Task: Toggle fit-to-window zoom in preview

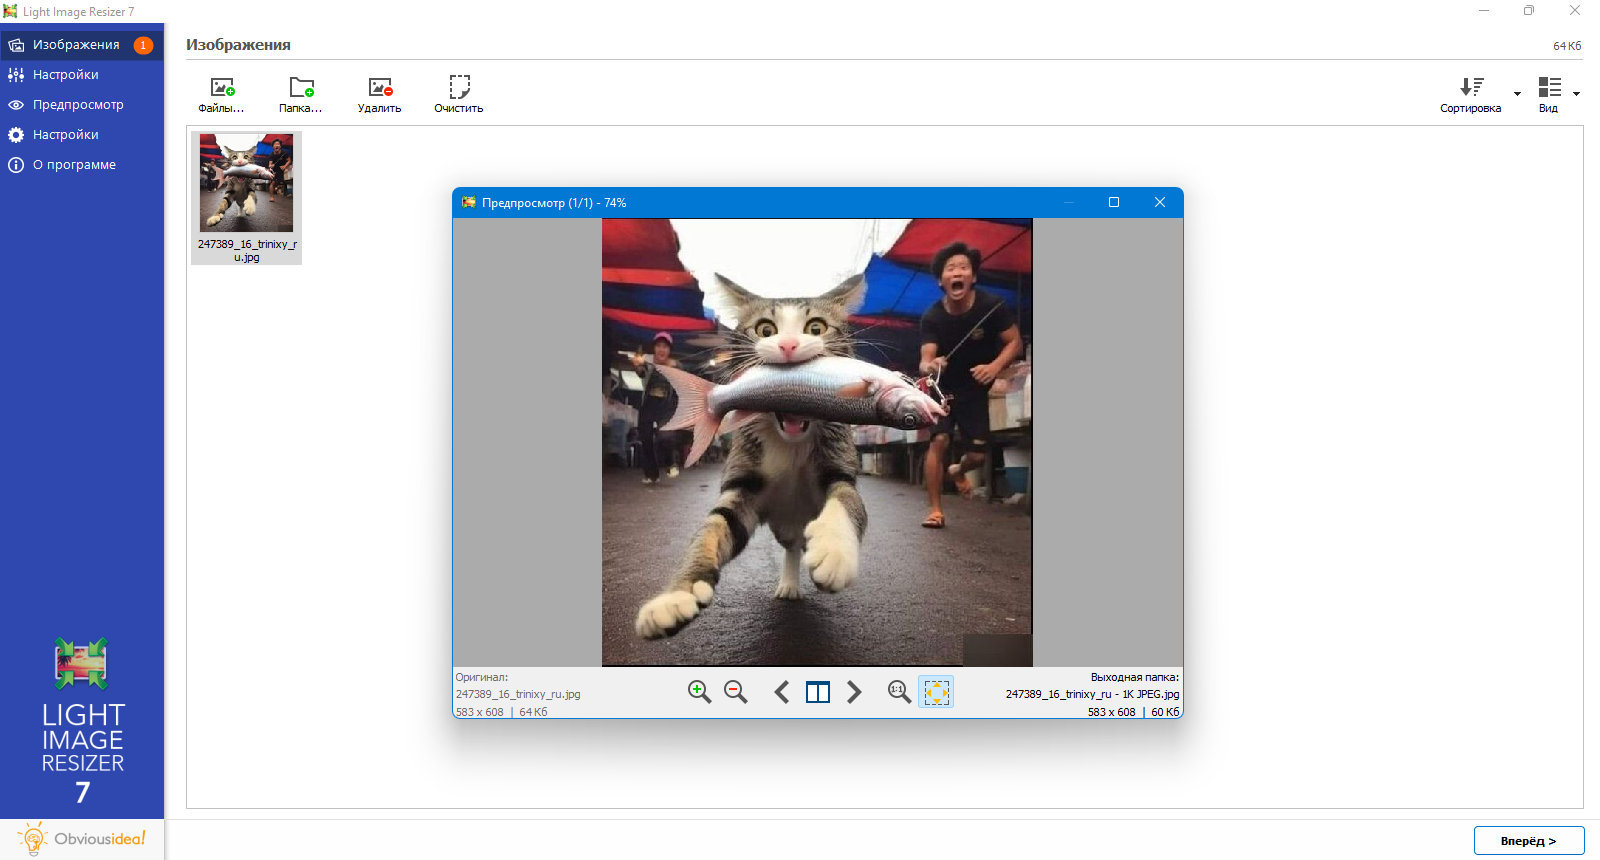Action: tap(936, 692)
